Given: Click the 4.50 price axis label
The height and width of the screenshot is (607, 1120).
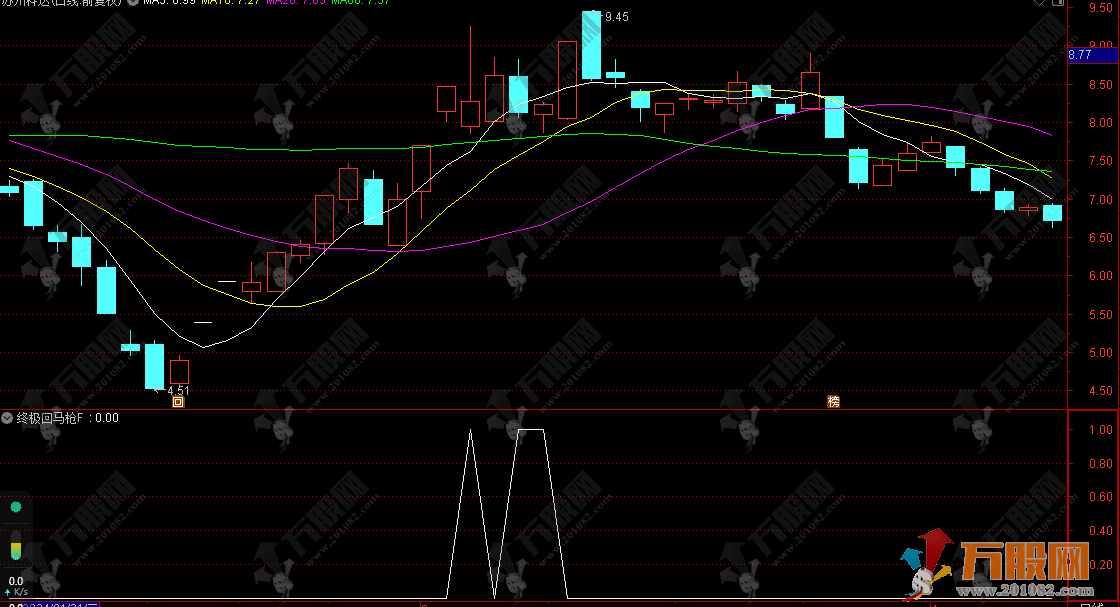Looking at the screenshot, I should point(1101,391).
